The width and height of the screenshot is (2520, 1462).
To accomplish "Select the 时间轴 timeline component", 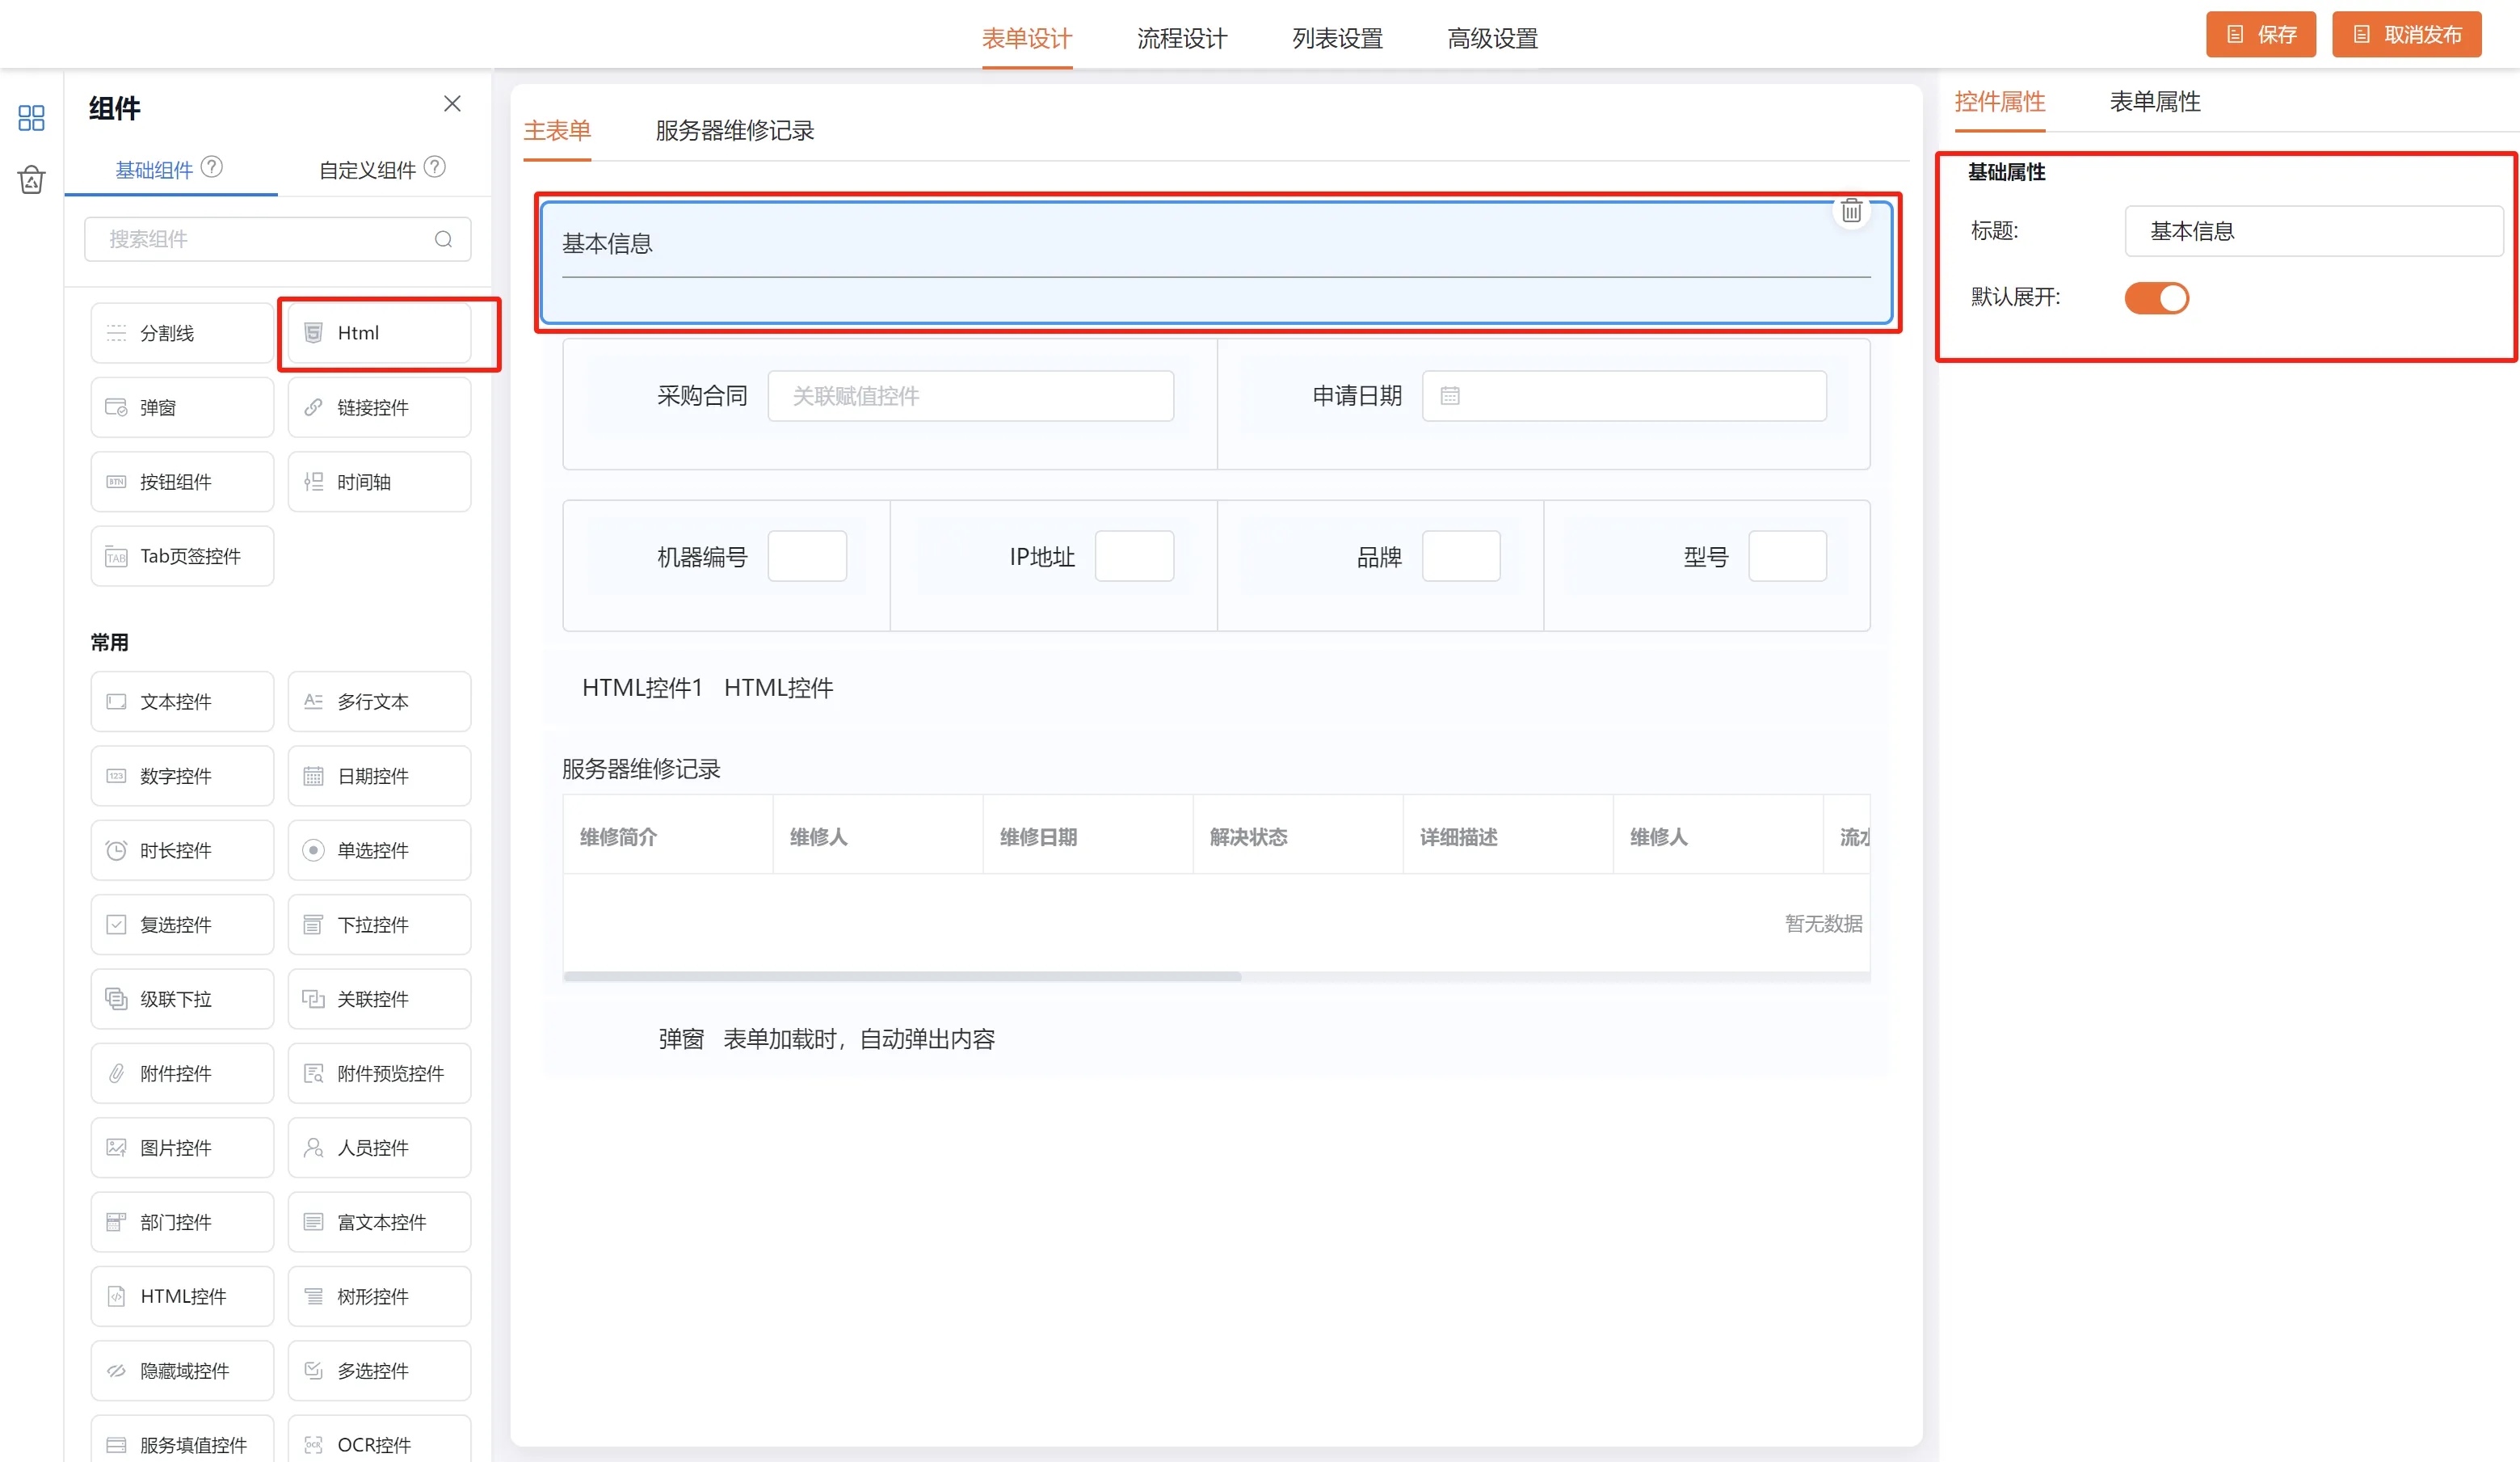I will [379, 482].
